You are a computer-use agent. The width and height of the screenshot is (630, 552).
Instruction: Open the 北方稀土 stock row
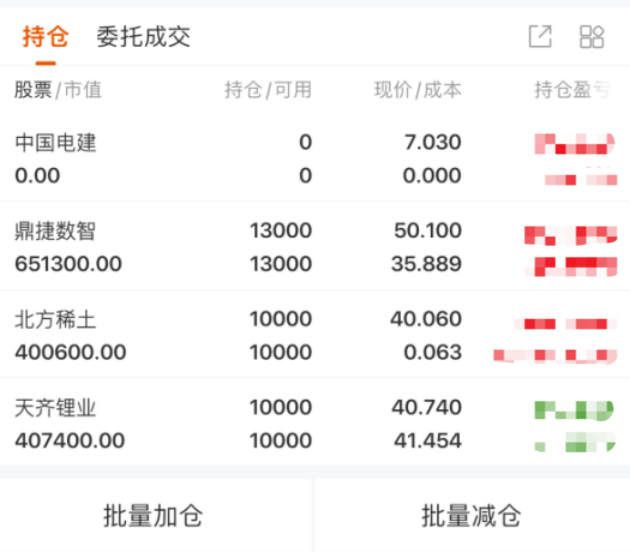[315, 335]
